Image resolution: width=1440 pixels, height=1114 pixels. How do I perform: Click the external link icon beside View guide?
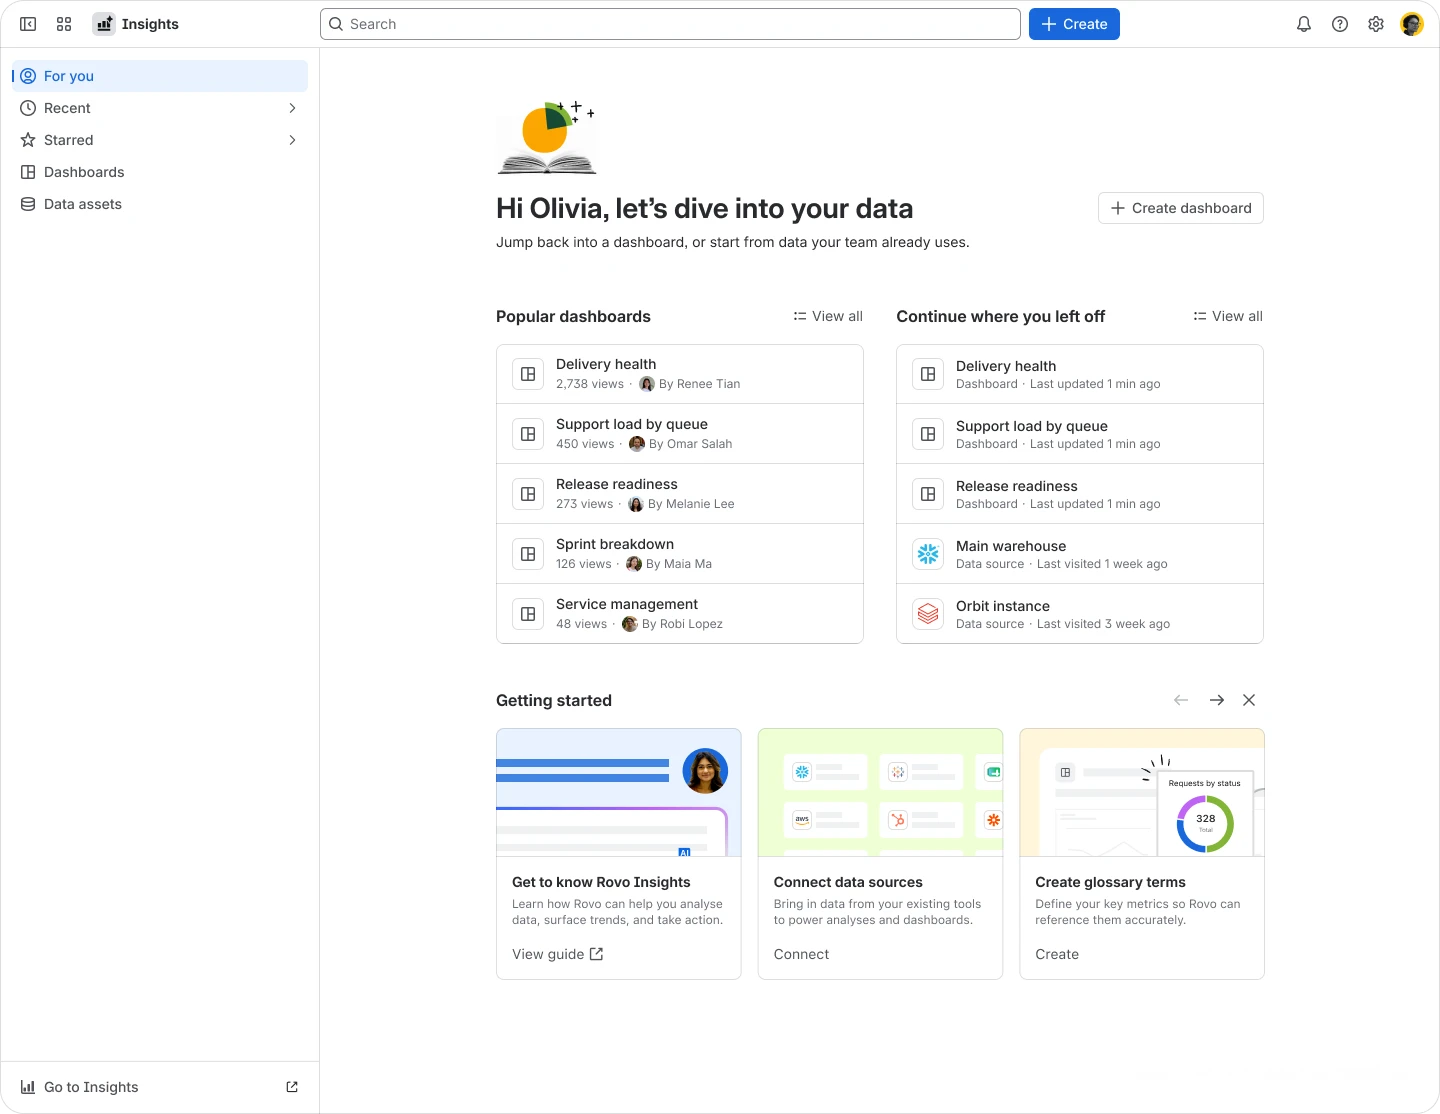click(x=596, y=954)
